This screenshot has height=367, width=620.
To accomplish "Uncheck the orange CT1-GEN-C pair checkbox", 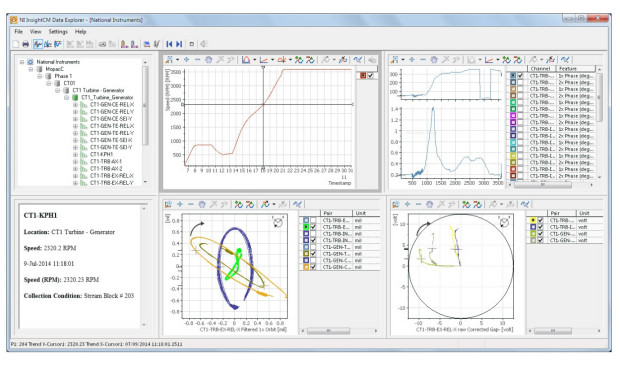I will click(313, 267).
